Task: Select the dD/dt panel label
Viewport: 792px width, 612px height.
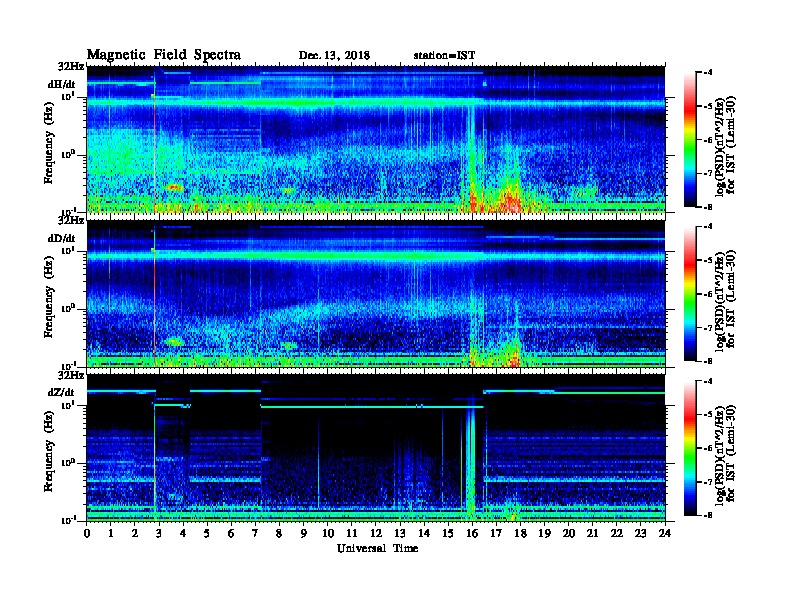Action: pos(61,238)
